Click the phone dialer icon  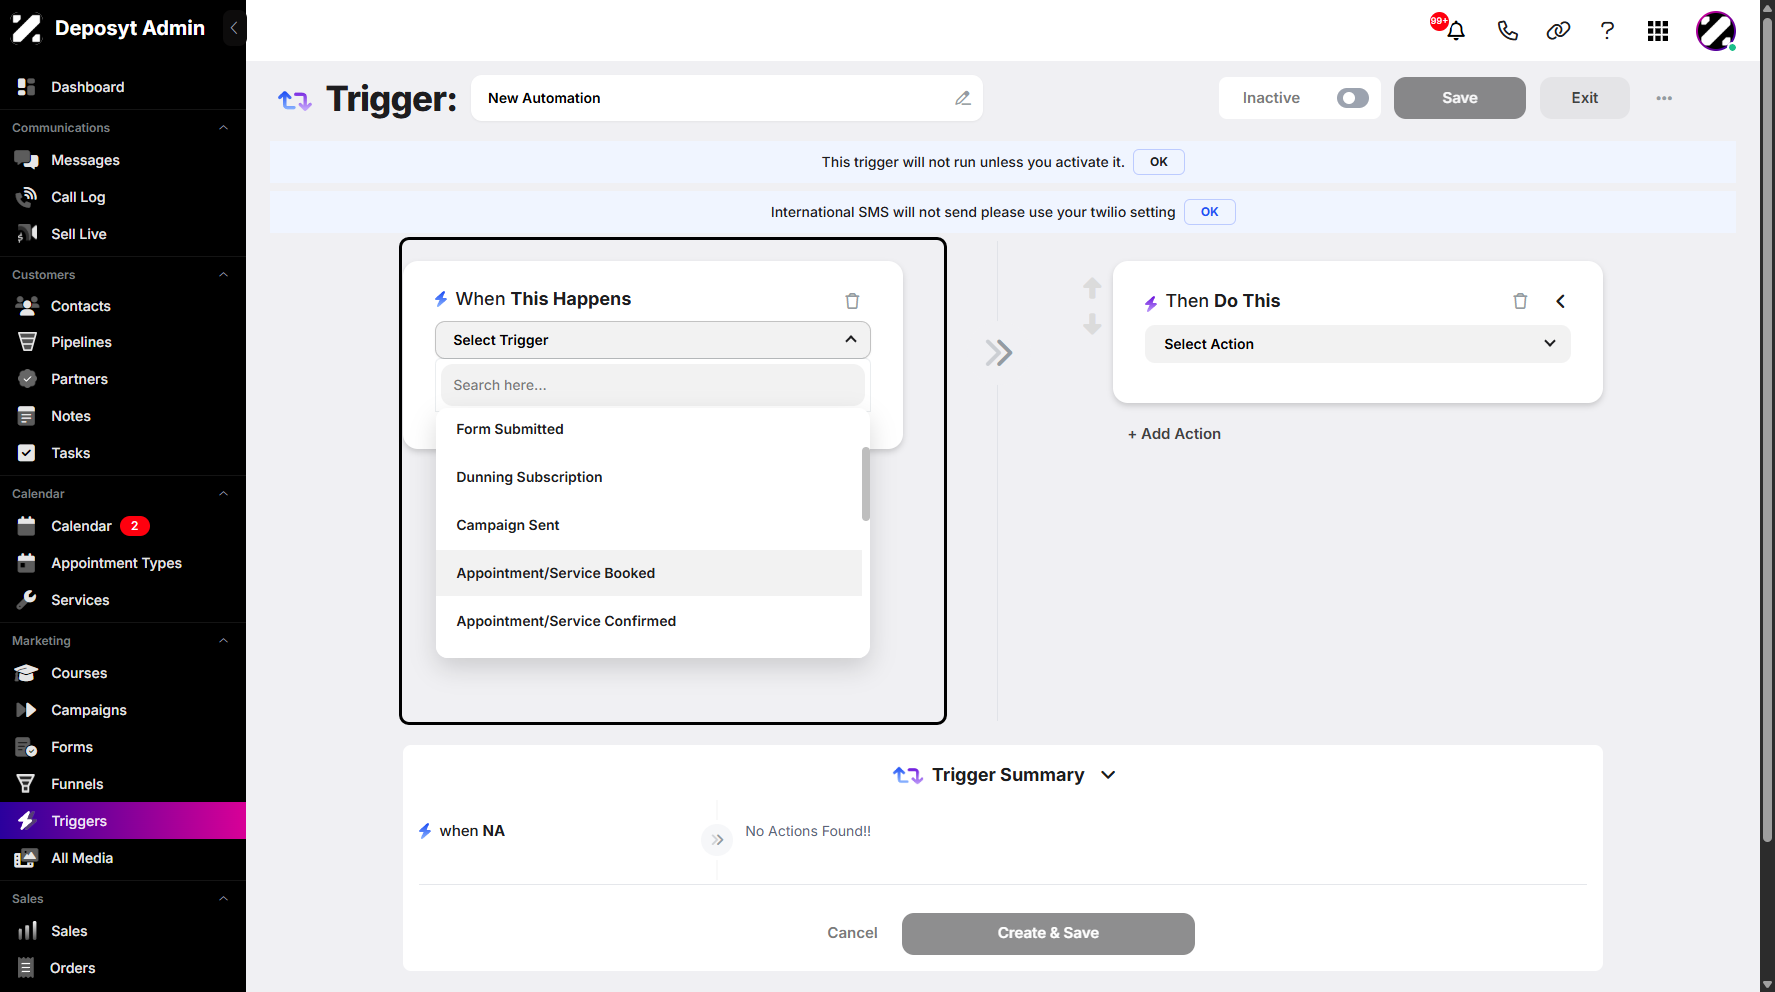tap(1507, 31)
